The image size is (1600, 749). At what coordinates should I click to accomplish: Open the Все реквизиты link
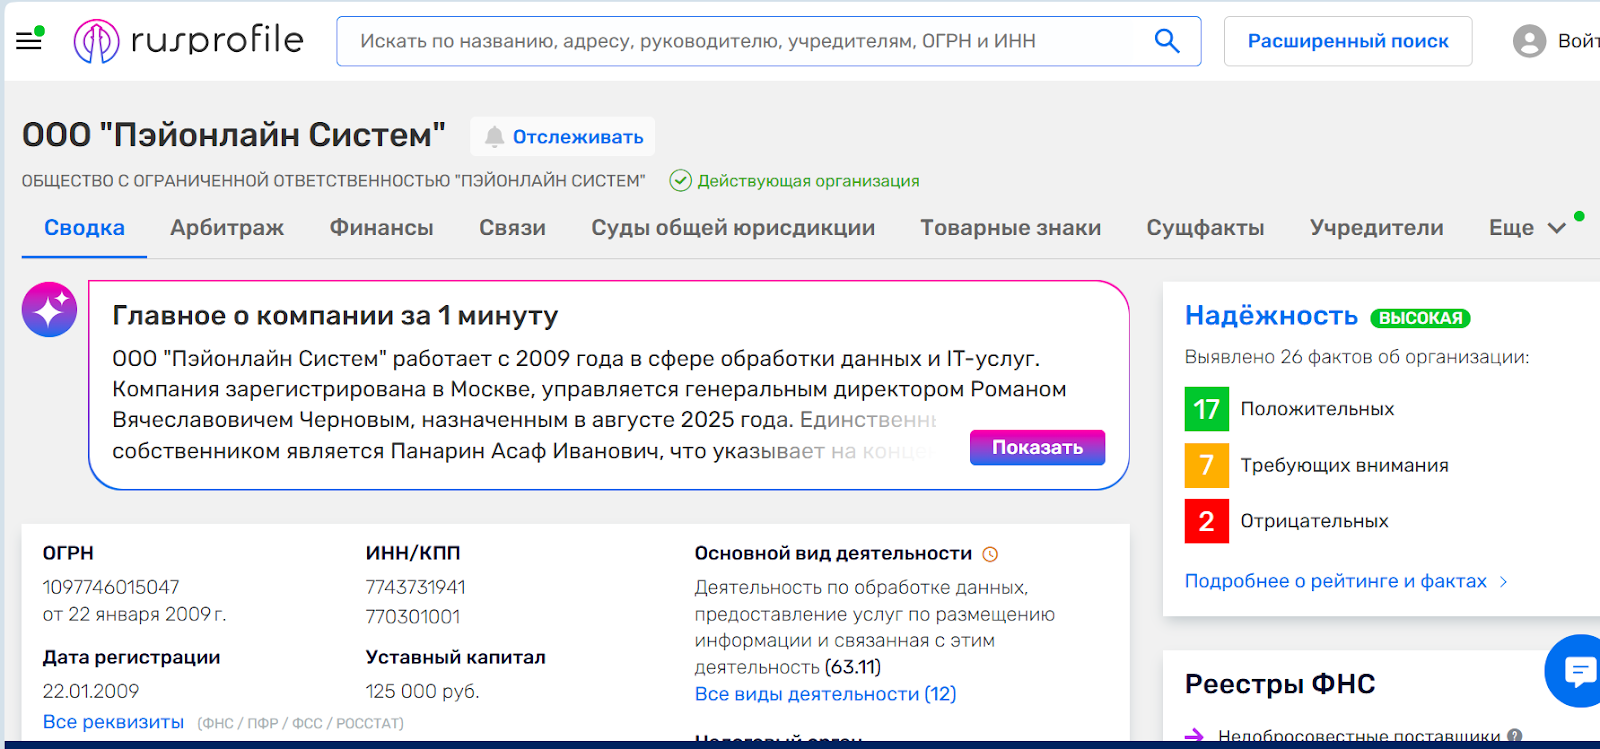113,722
